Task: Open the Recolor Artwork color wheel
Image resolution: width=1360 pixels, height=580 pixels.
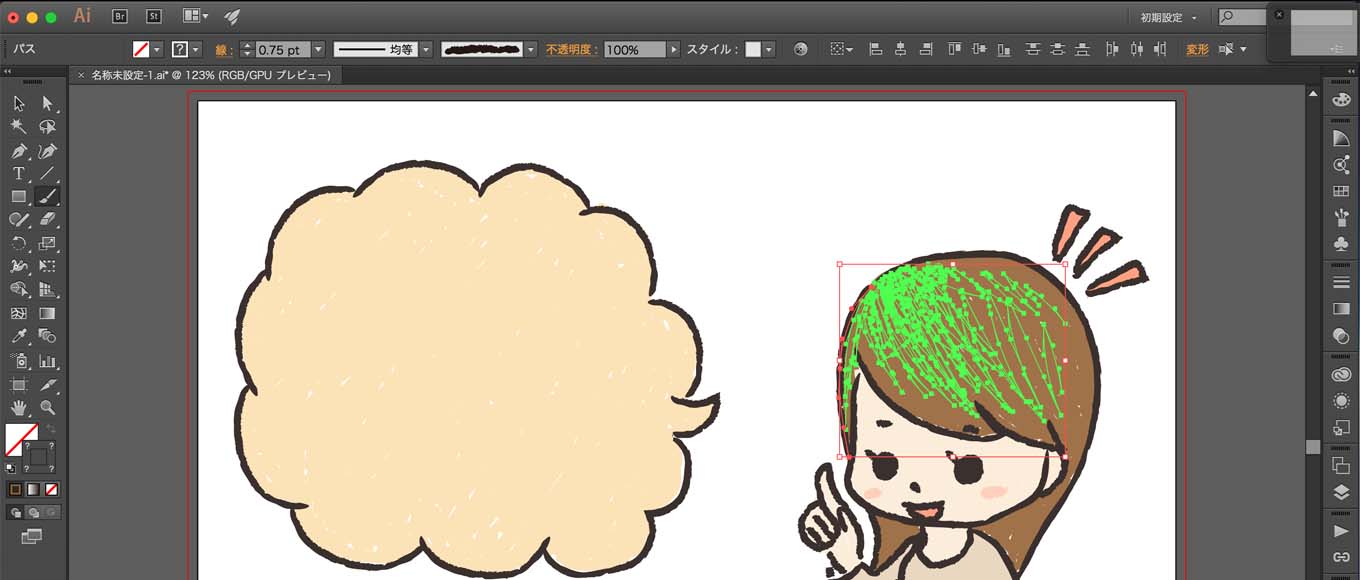Action: tap(800, 49)
